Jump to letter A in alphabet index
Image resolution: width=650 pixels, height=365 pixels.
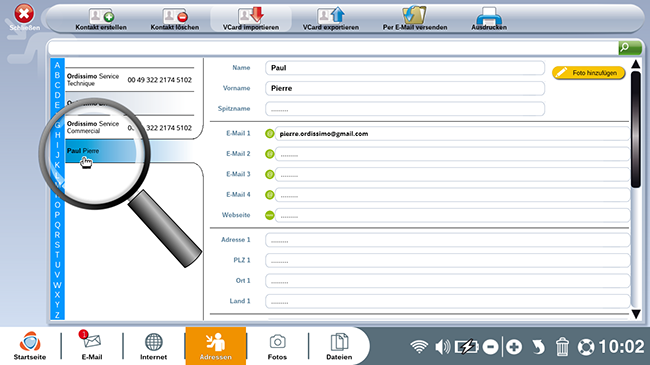pos(57,65)
